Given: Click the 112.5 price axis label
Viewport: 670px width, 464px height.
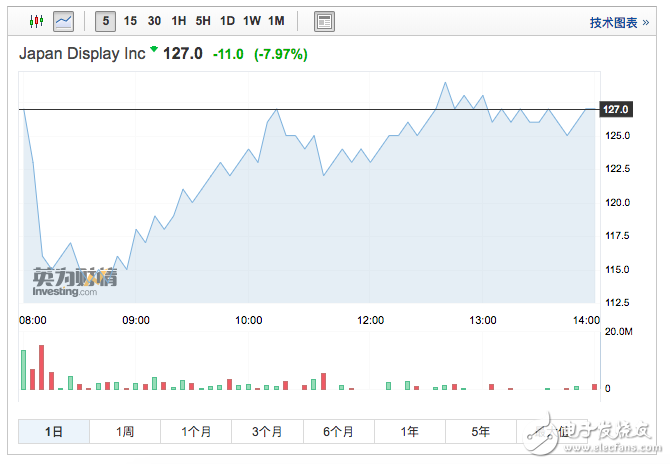Looking at the screenshot, I should (x=617, y=303).
